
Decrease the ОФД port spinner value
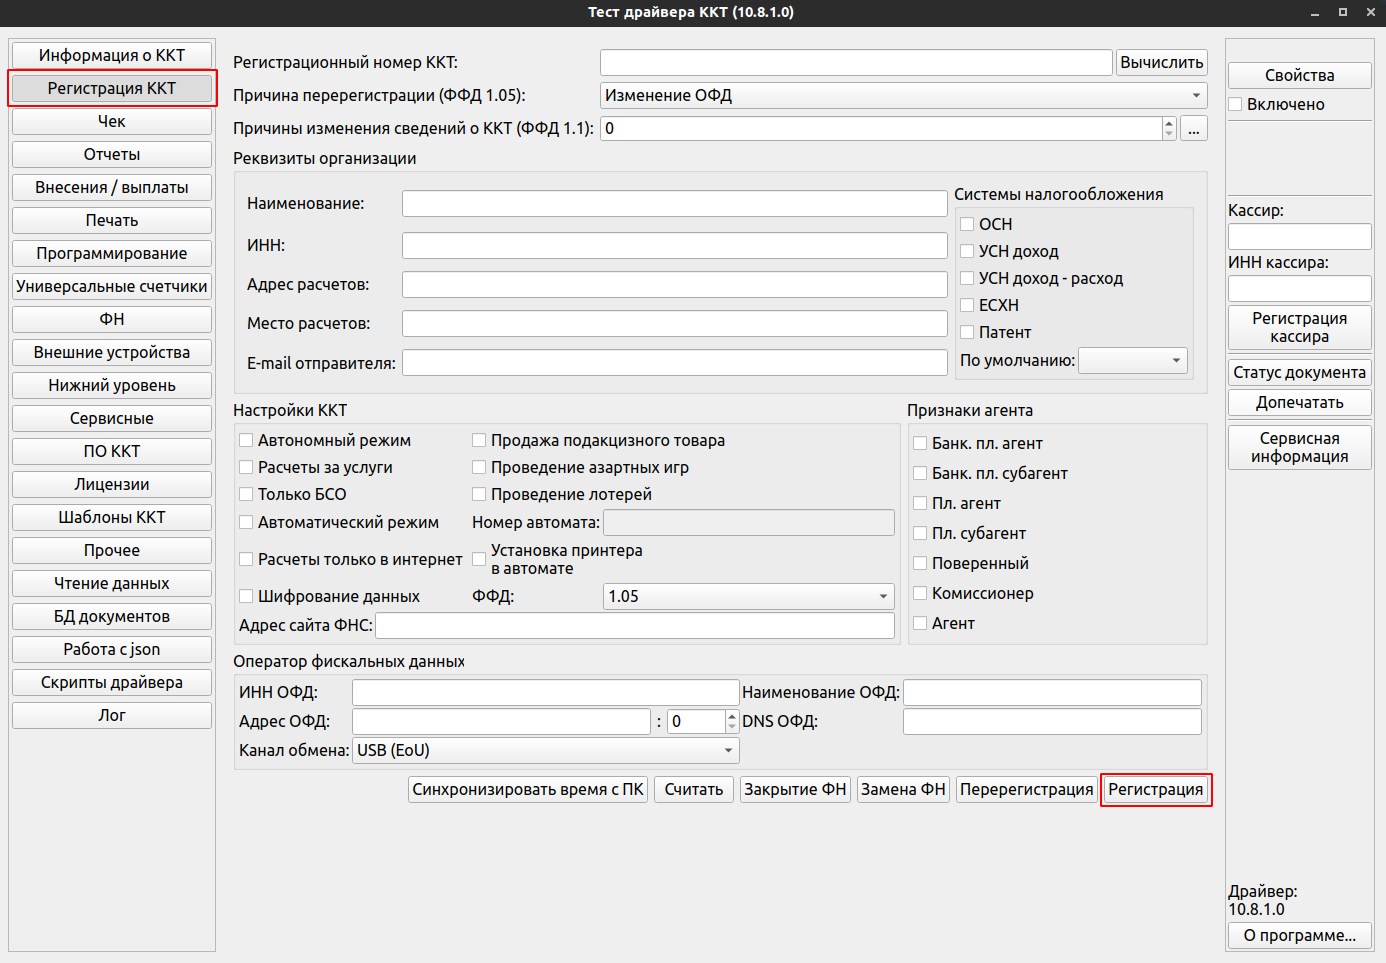tap(732, 727)
